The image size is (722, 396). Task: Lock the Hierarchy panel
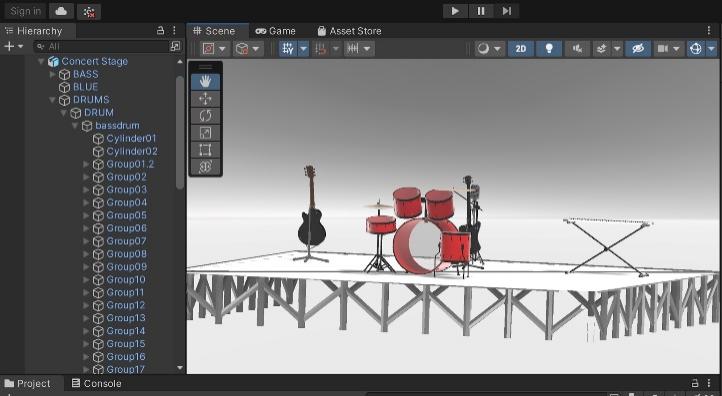tap(160, 30)
